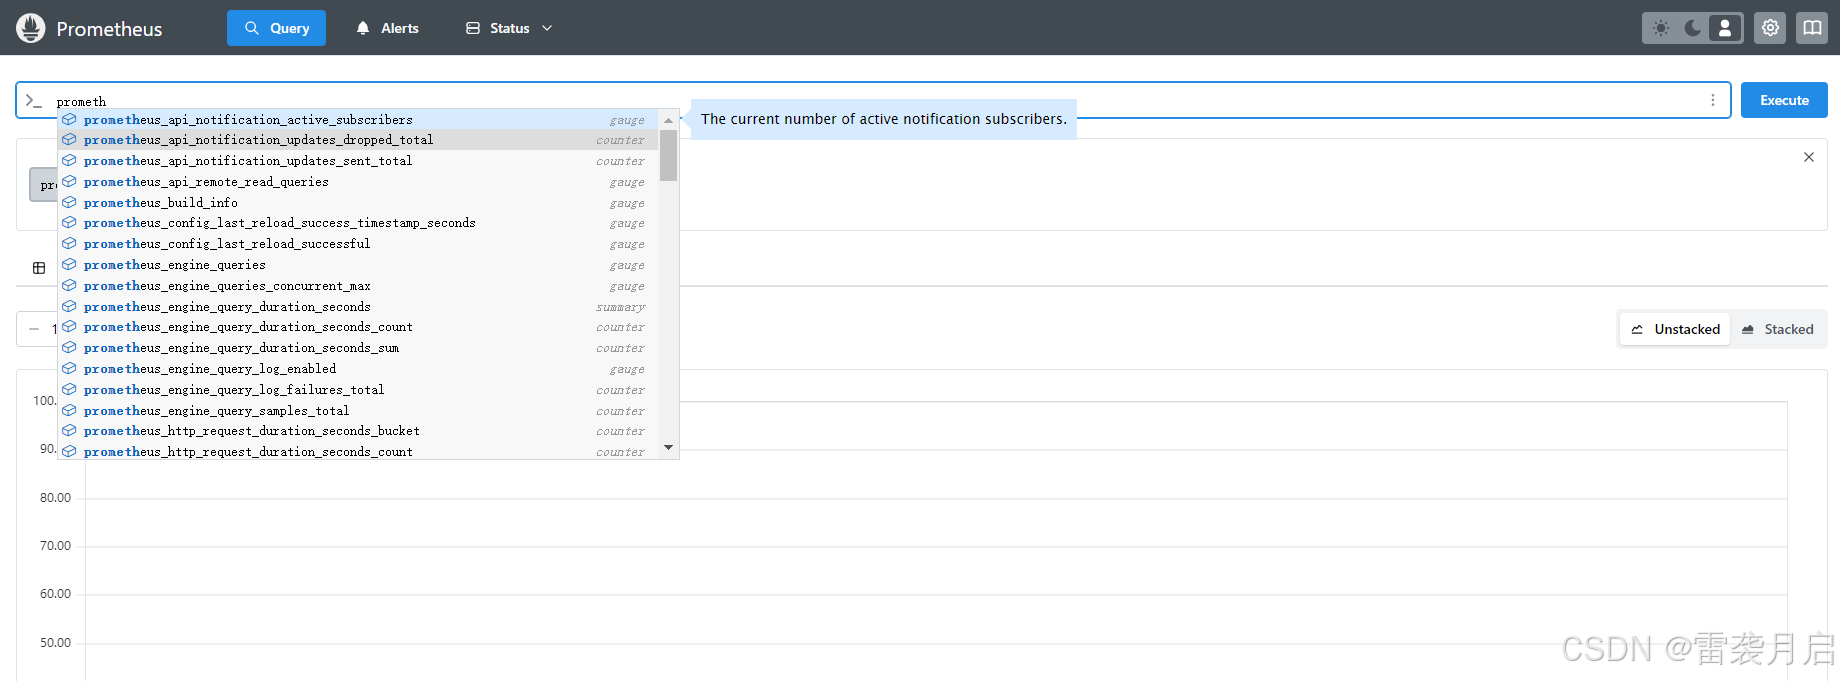Image resolution: width=1840 pixels, height=681 pixels.
Task: Select browser-preferred theme user icon
Action: [1725, 28]
